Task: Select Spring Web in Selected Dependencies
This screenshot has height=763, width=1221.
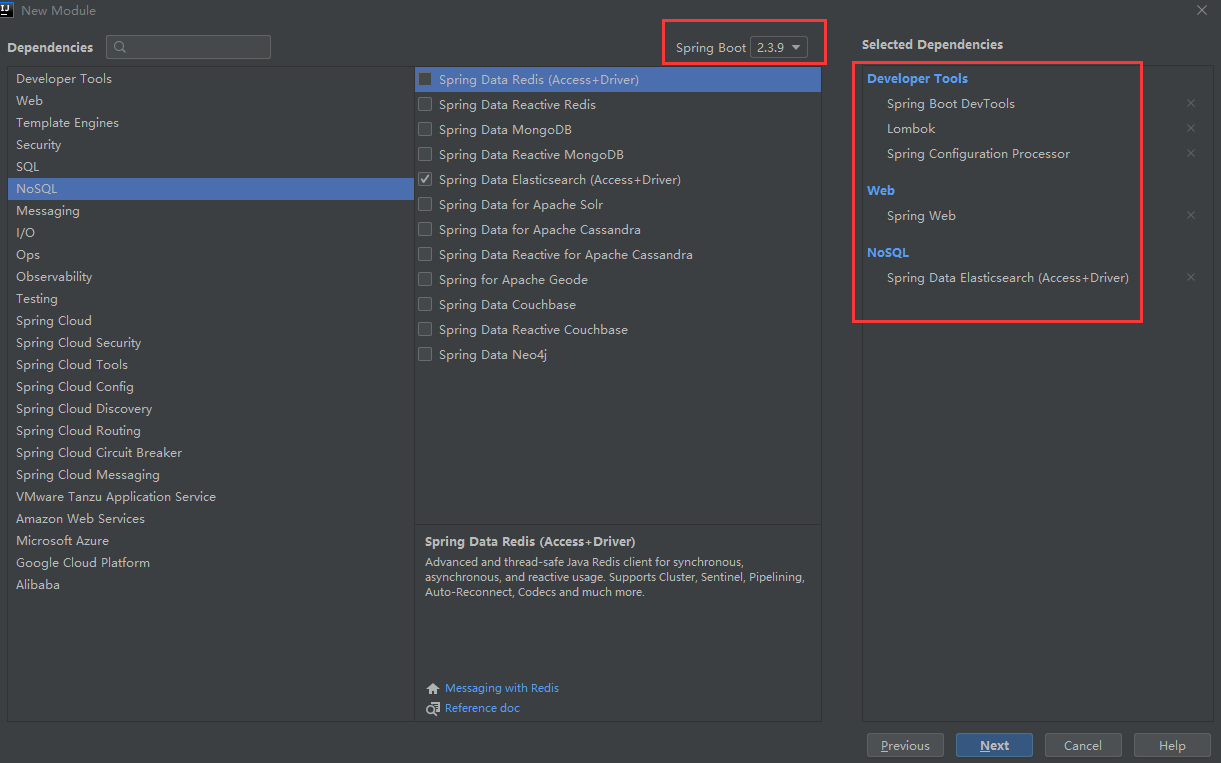Action: coord(921,215)
